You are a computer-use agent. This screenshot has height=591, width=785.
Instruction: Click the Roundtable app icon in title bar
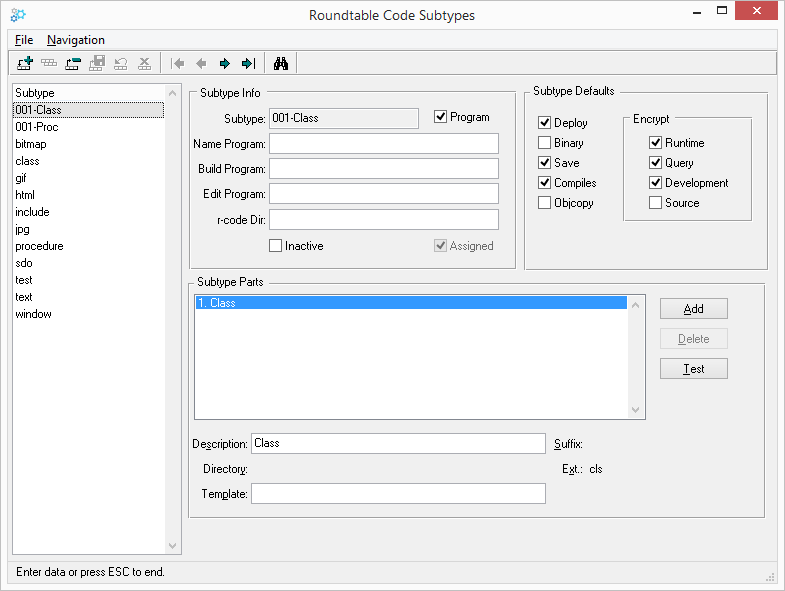coord(18,15)
